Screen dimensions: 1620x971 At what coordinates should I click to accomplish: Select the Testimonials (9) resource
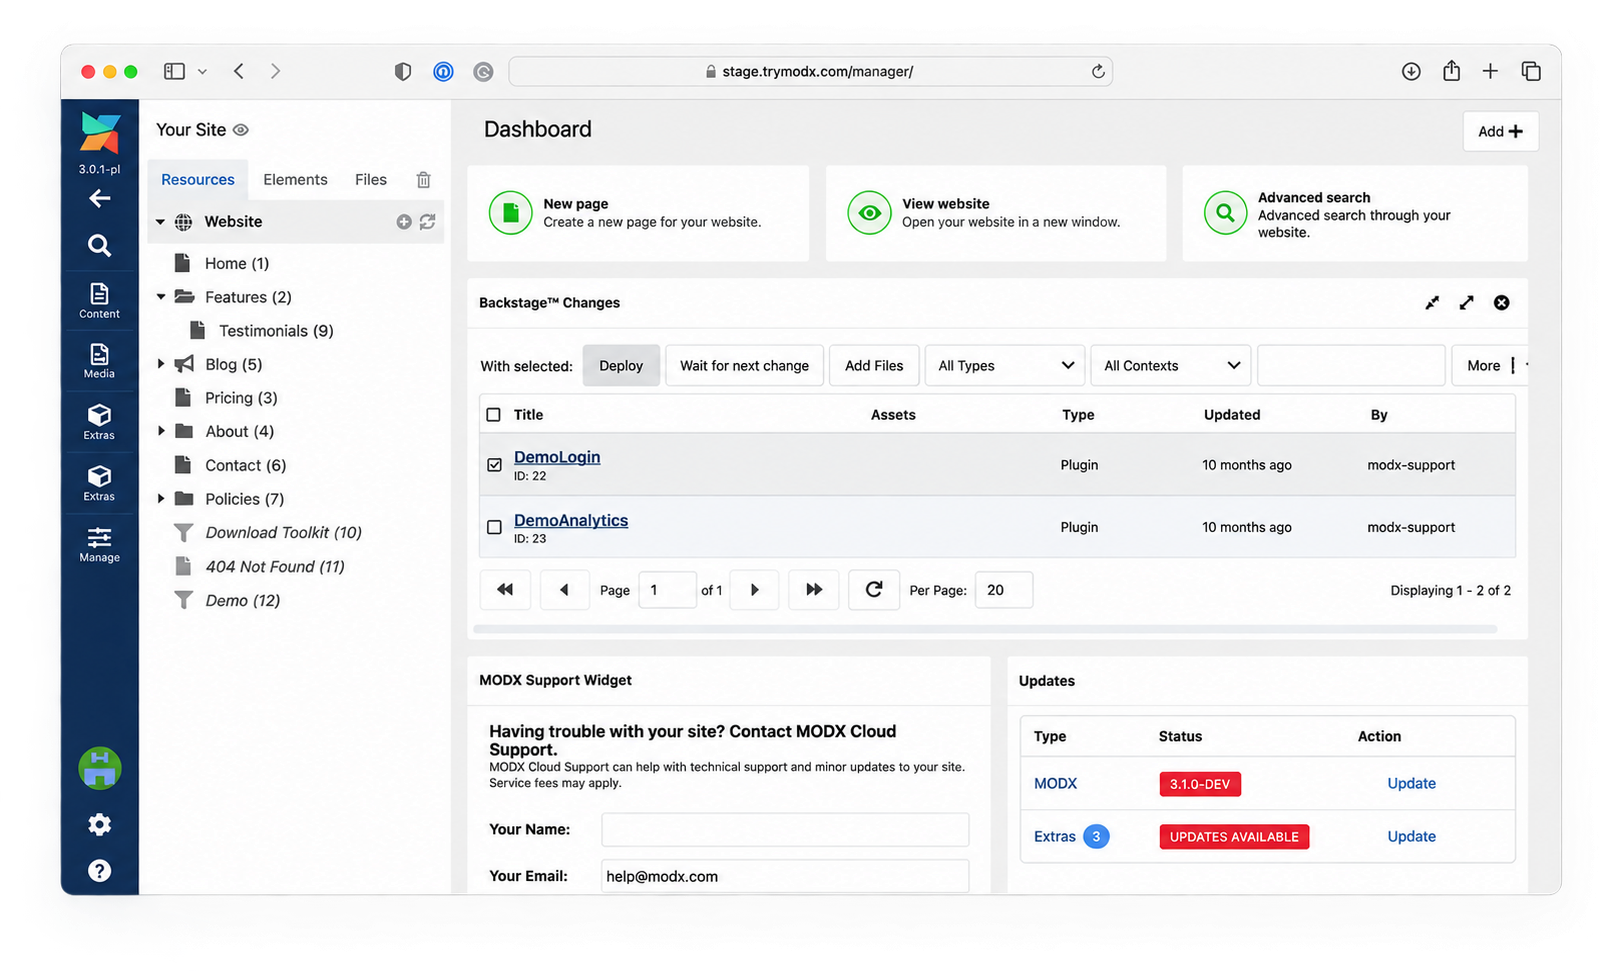point(276,331)
